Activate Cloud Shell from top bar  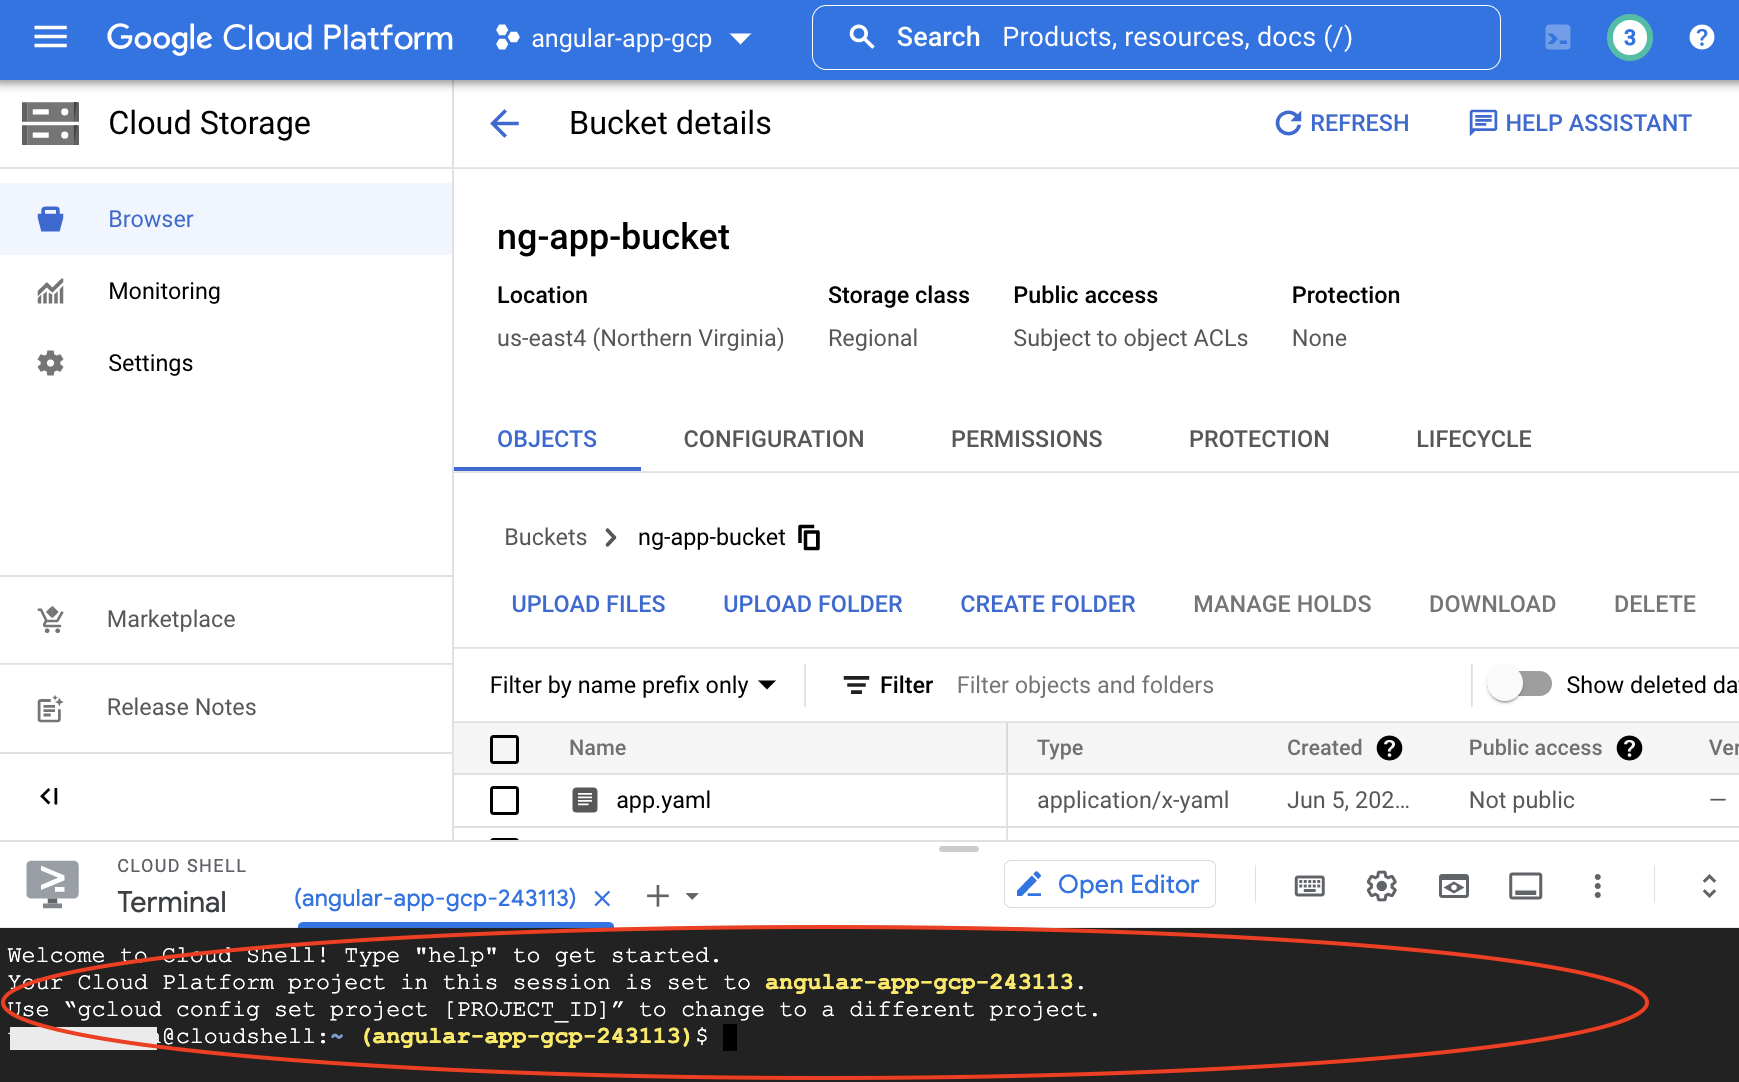tap(1558, 38)
